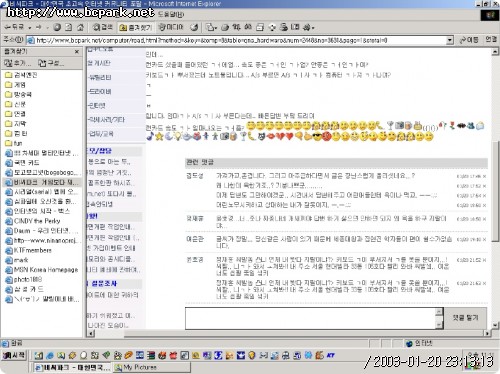Viewport: 500px width, 374px height.
Task: Click the horizontal scrollbar of the page
Action: (x=289, y=333)
